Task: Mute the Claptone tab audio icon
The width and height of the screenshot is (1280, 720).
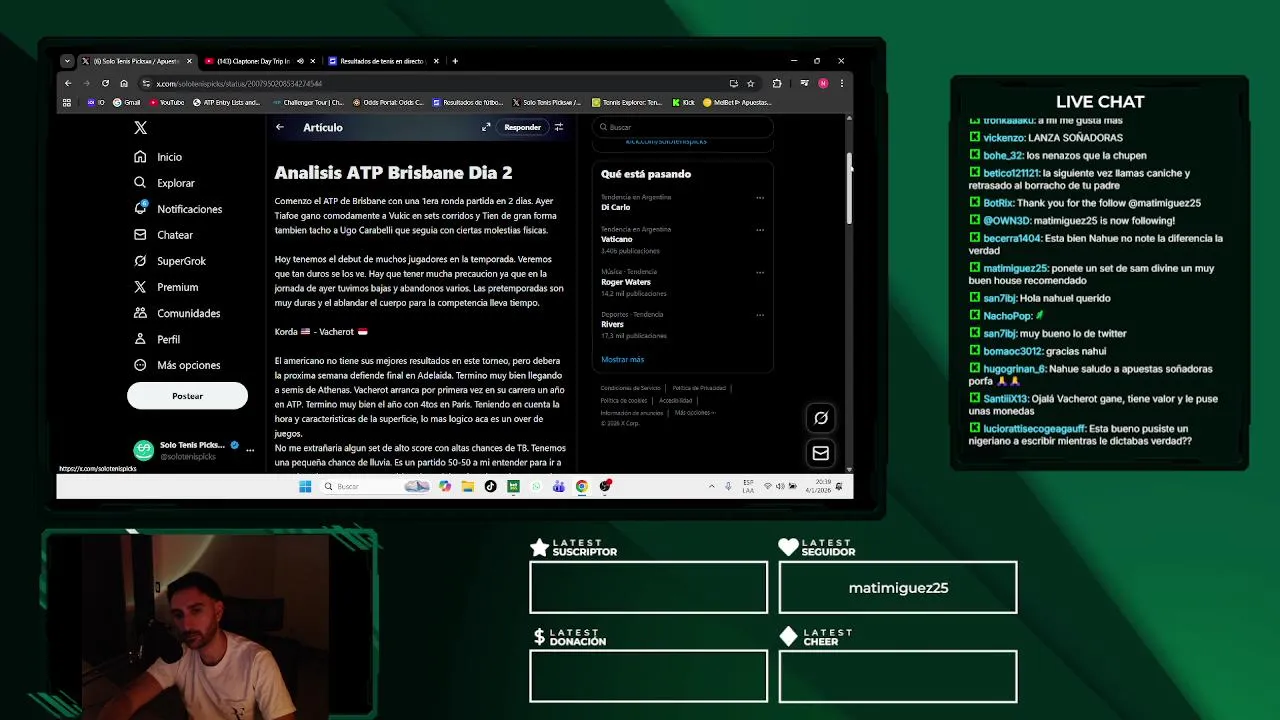Action: coord(300,61)
